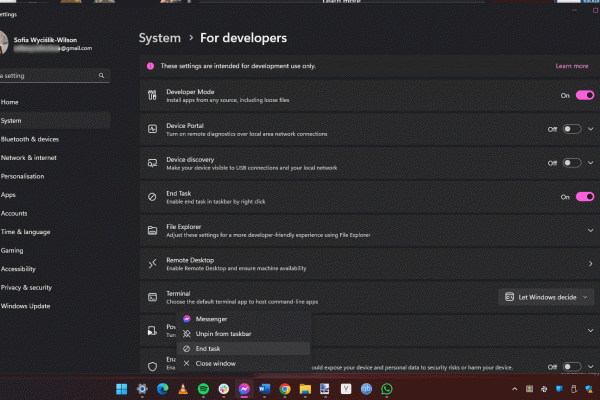Expand the Device discovery options chevron
The image size is (600, 400).
(590, 163)
